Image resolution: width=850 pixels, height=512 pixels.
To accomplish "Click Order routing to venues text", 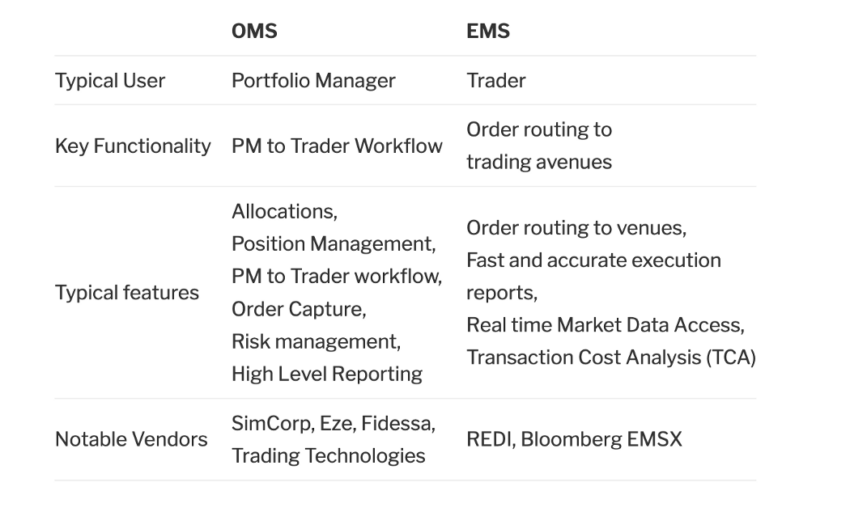I will coord(576,227).
